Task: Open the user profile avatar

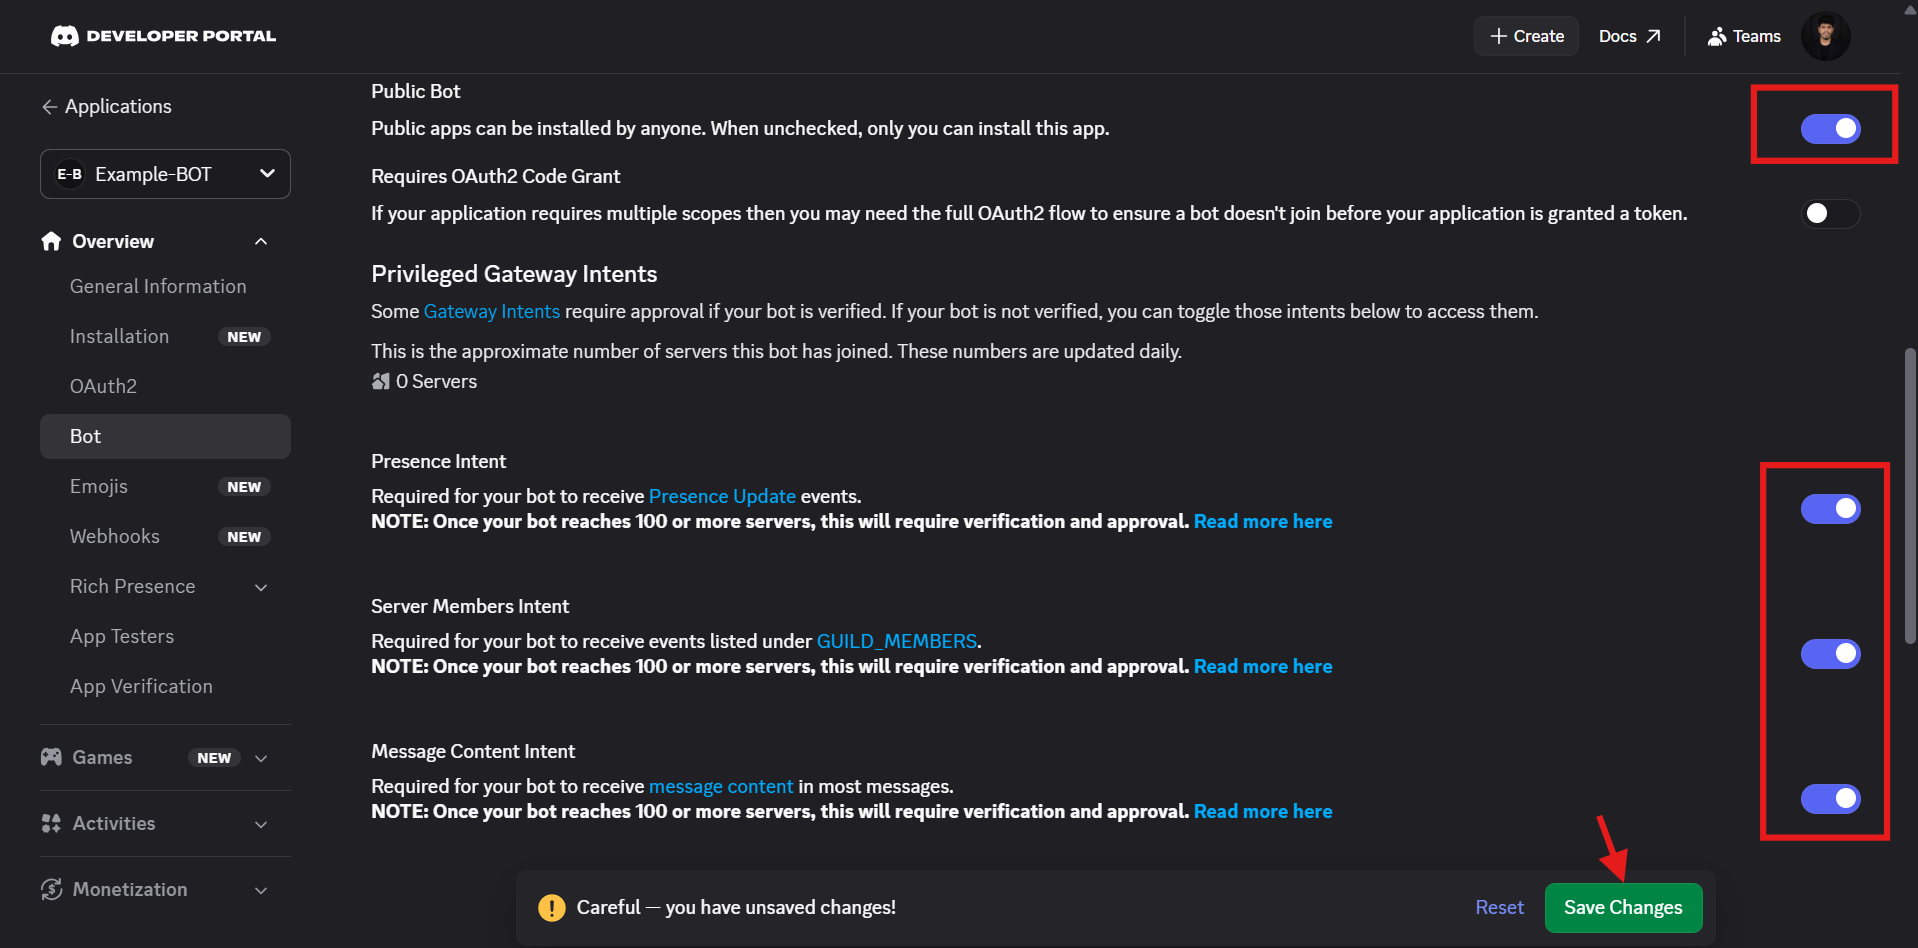Action: pyautogui.click(x=1825, y=36)
